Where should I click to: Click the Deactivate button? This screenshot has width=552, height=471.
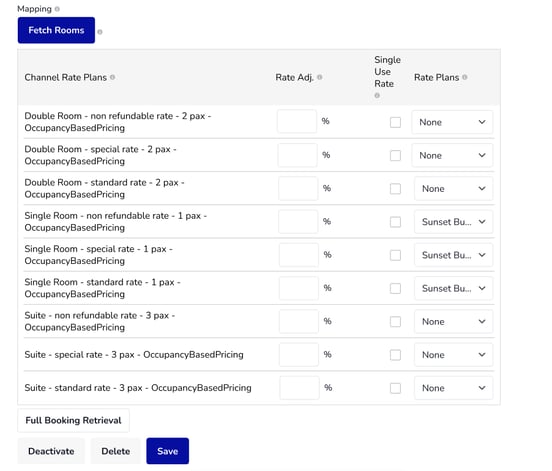(x=51, y=451)
